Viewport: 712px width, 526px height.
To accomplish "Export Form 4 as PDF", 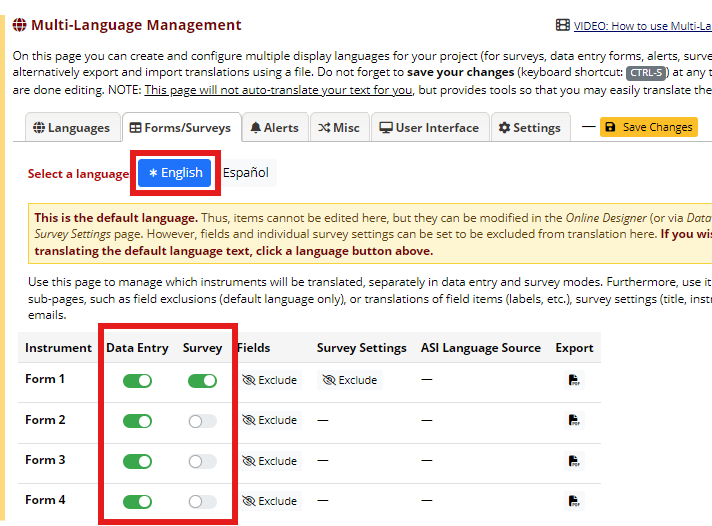I will tap(574, 501).
